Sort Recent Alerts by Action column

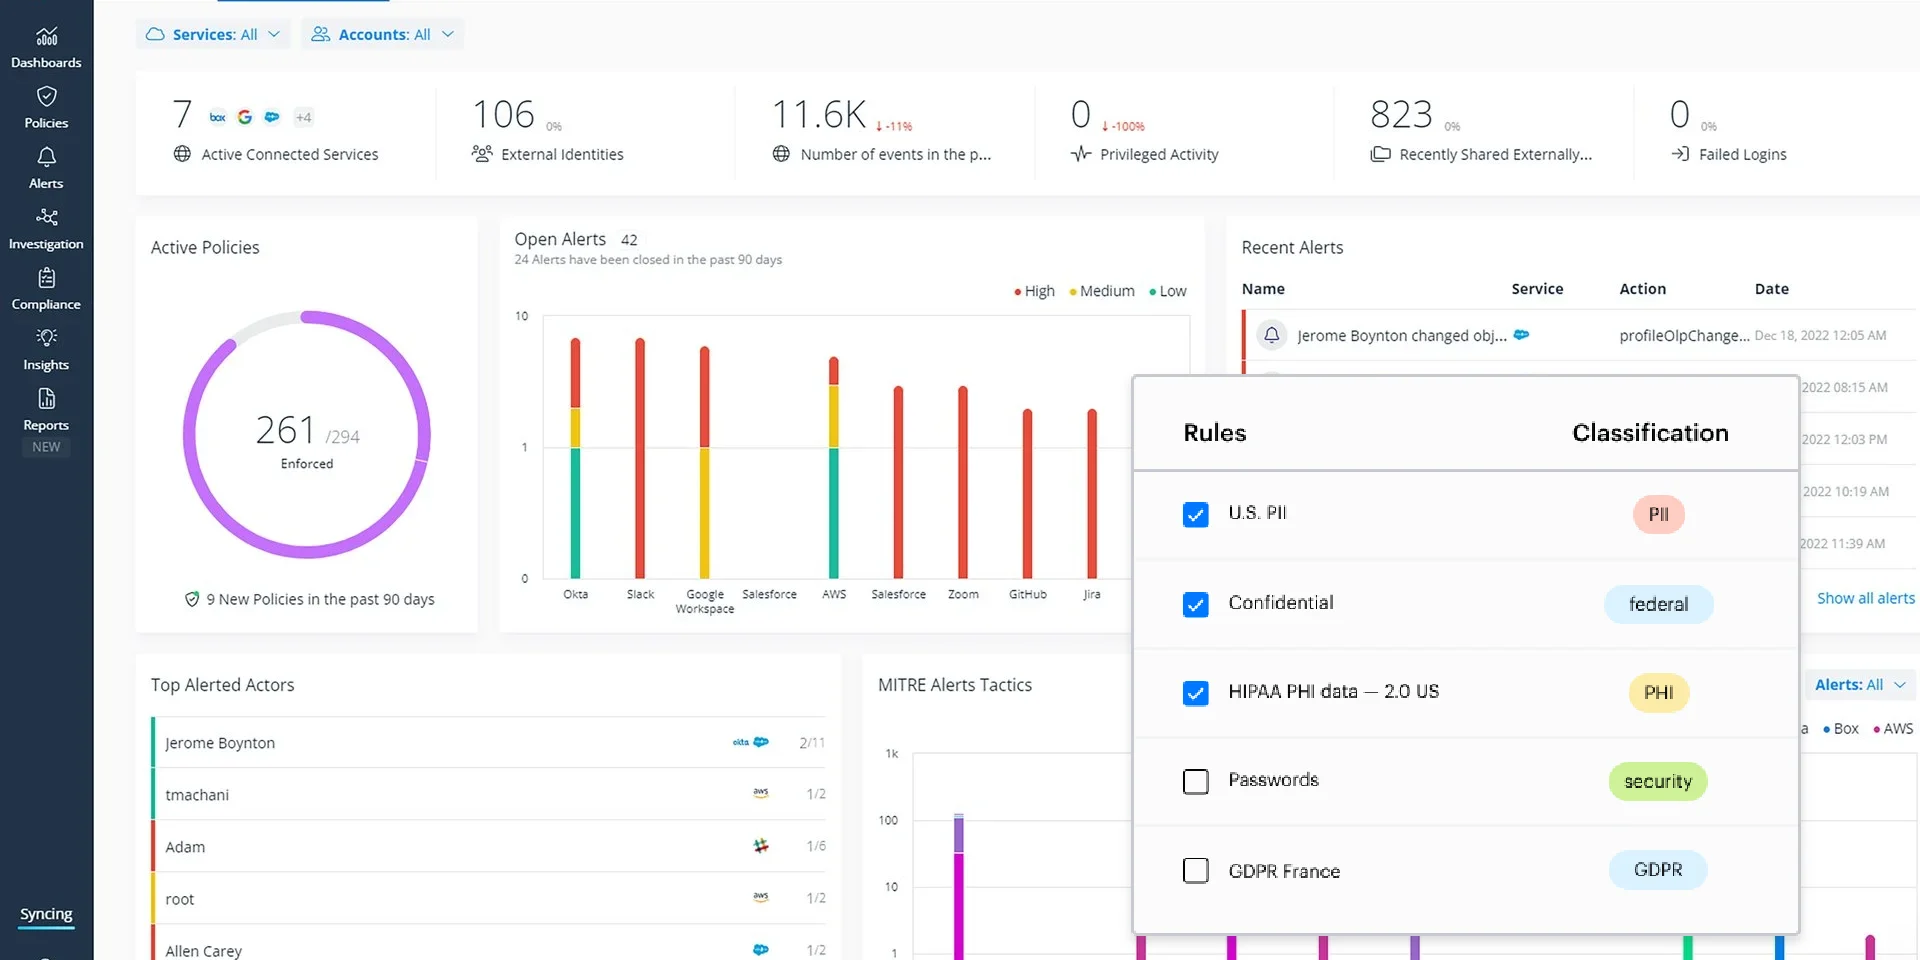pos(1643,289)
